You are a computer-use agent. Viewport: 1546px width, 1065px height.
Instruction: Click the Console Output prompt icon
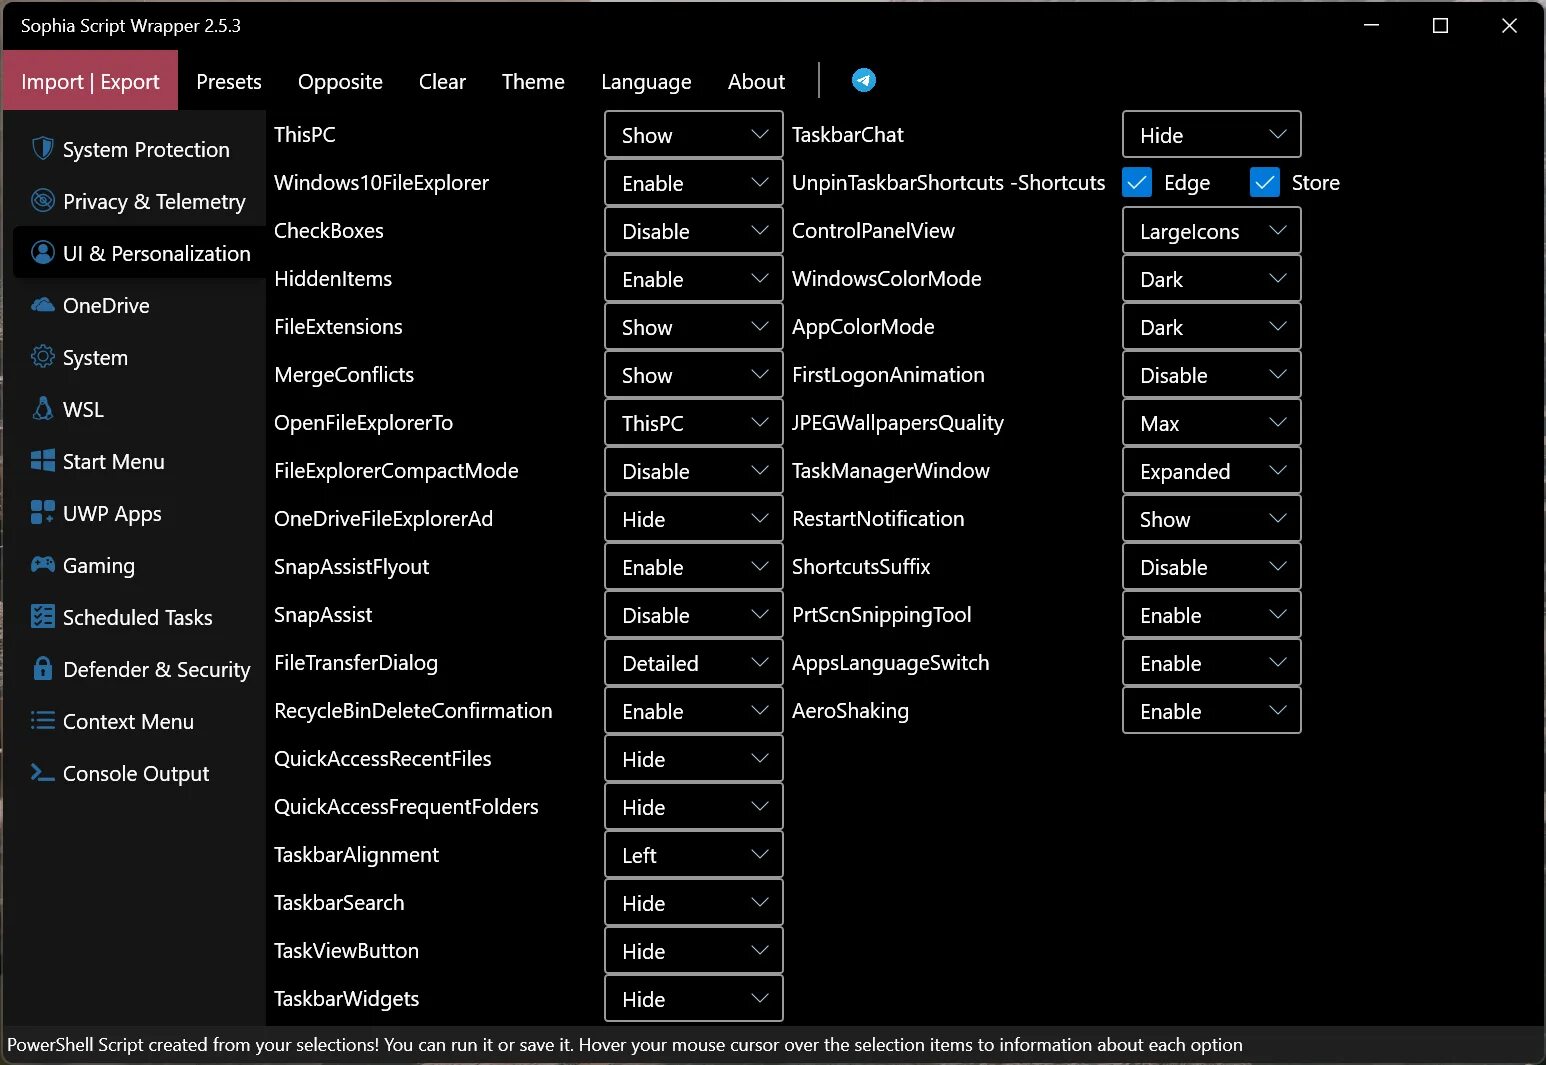42,772
